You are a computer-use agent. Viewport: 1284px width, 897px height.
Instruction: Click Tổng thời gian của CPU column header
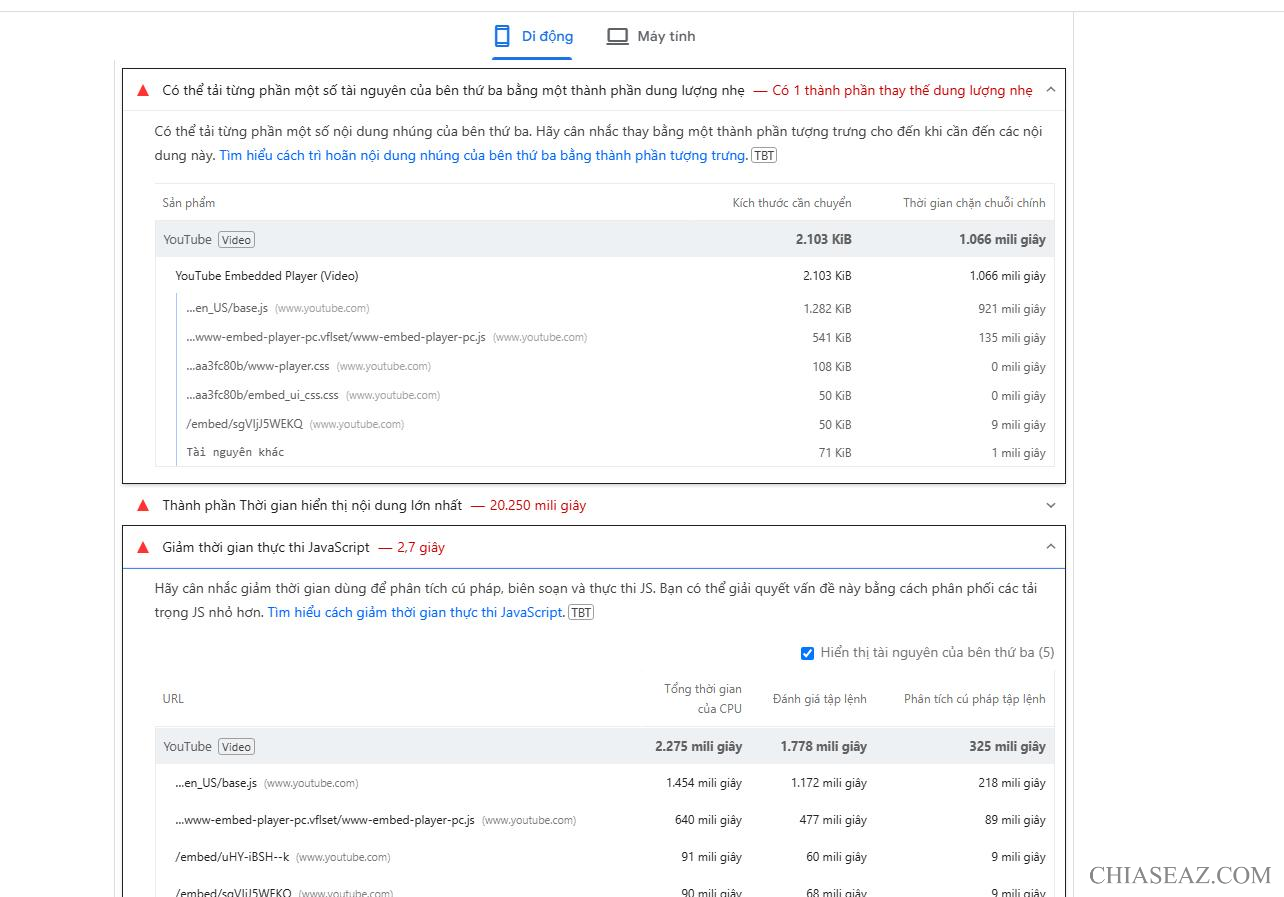[703, 699]
